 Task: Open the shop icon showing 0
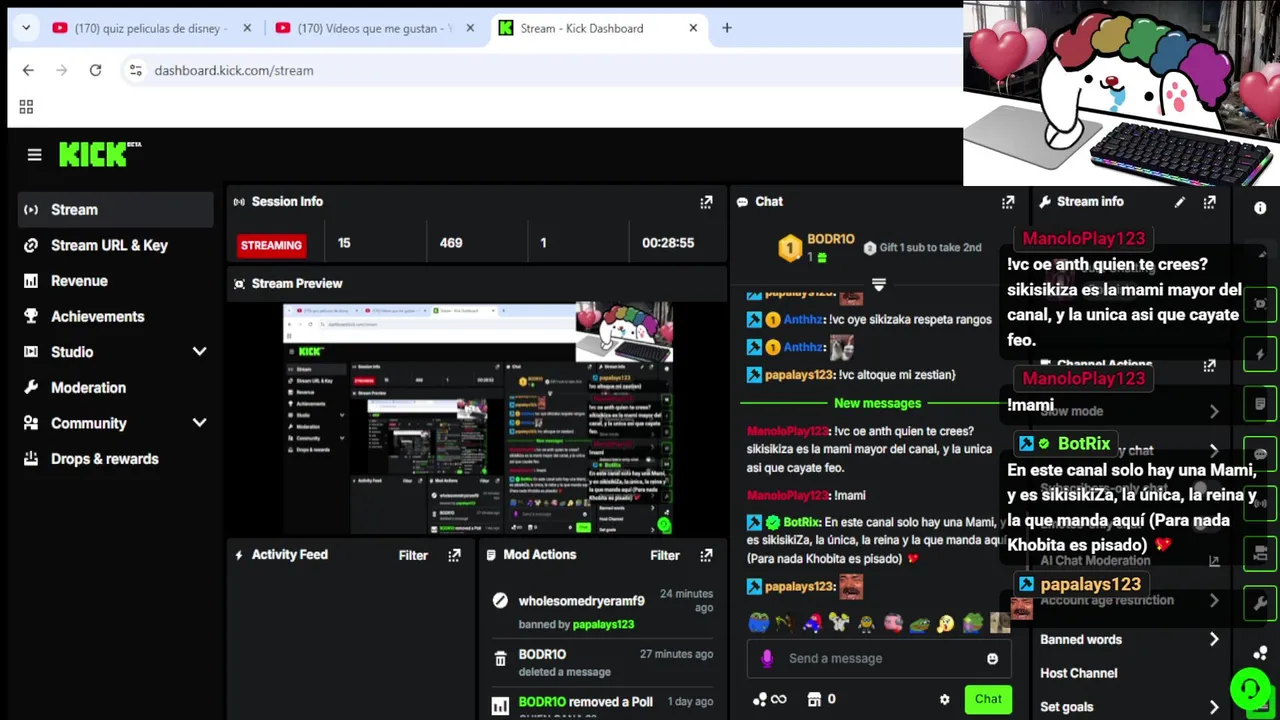pos(822,699)
